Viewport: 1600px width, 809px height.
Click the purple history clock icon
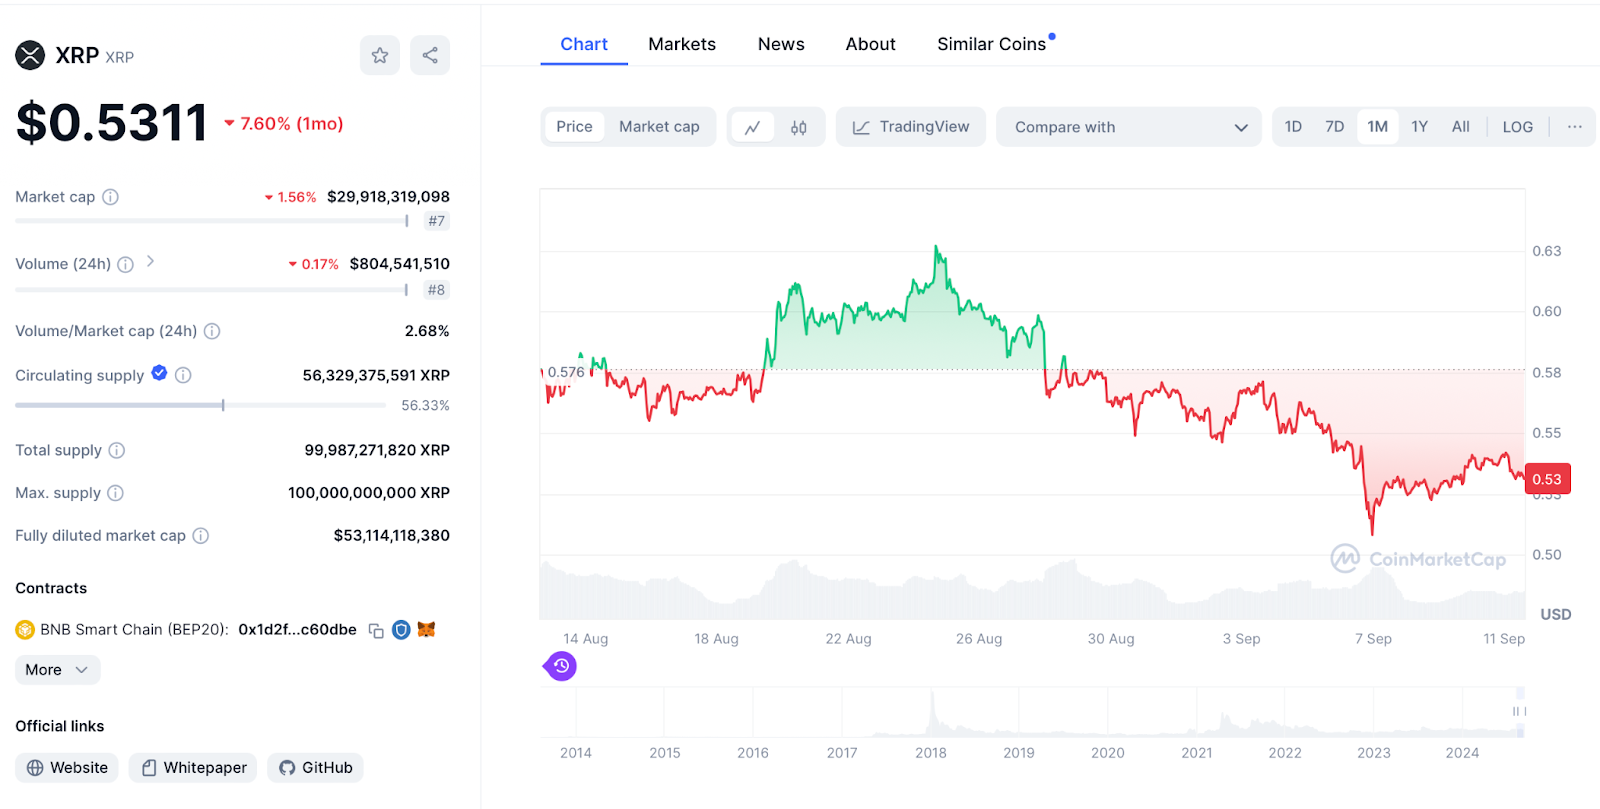click(x=561, y=666)
